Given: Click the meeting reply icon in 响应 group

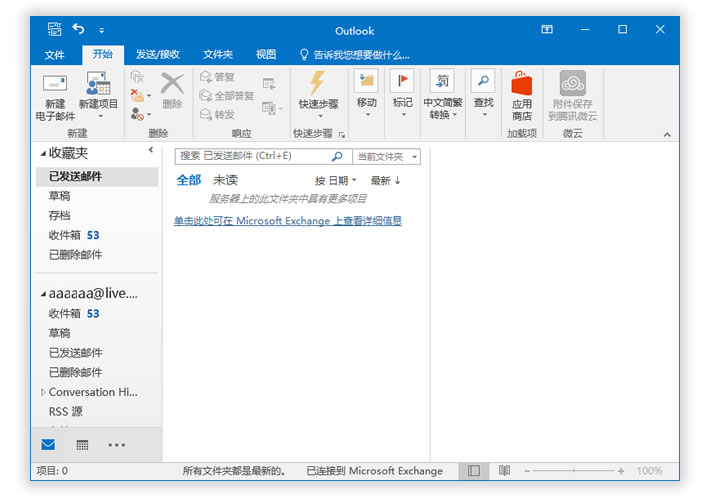Looking at the screenshot, I should point(269,83).
